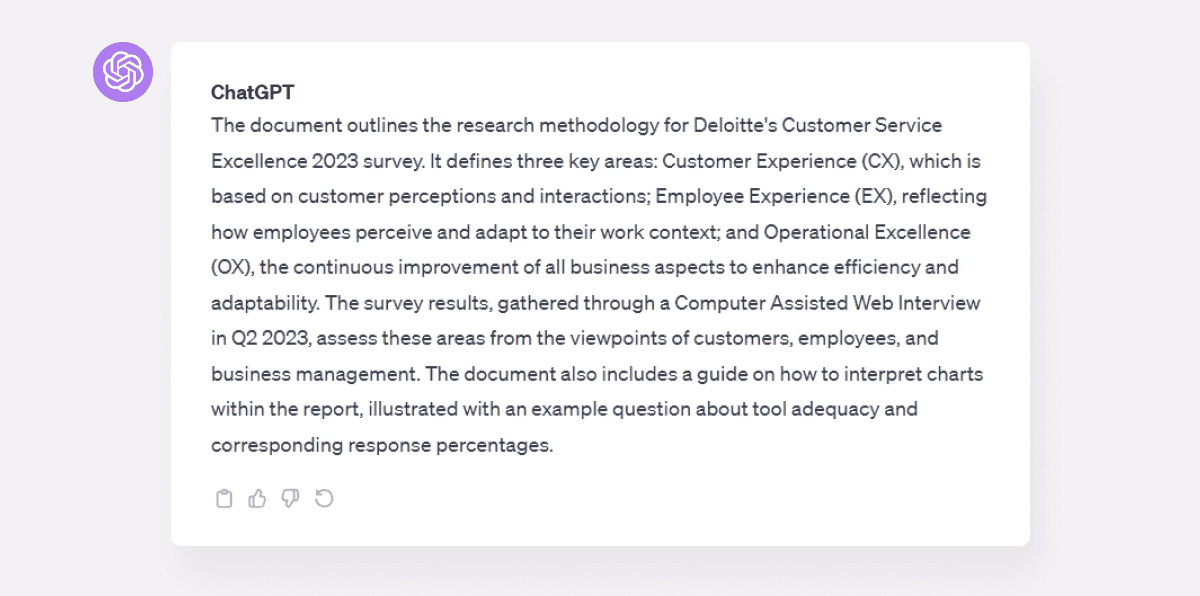The width and height of the screenshot is (1200, 596).
Task: Click the purple ChatGPT avatar logo
Action: pos(123,72)
